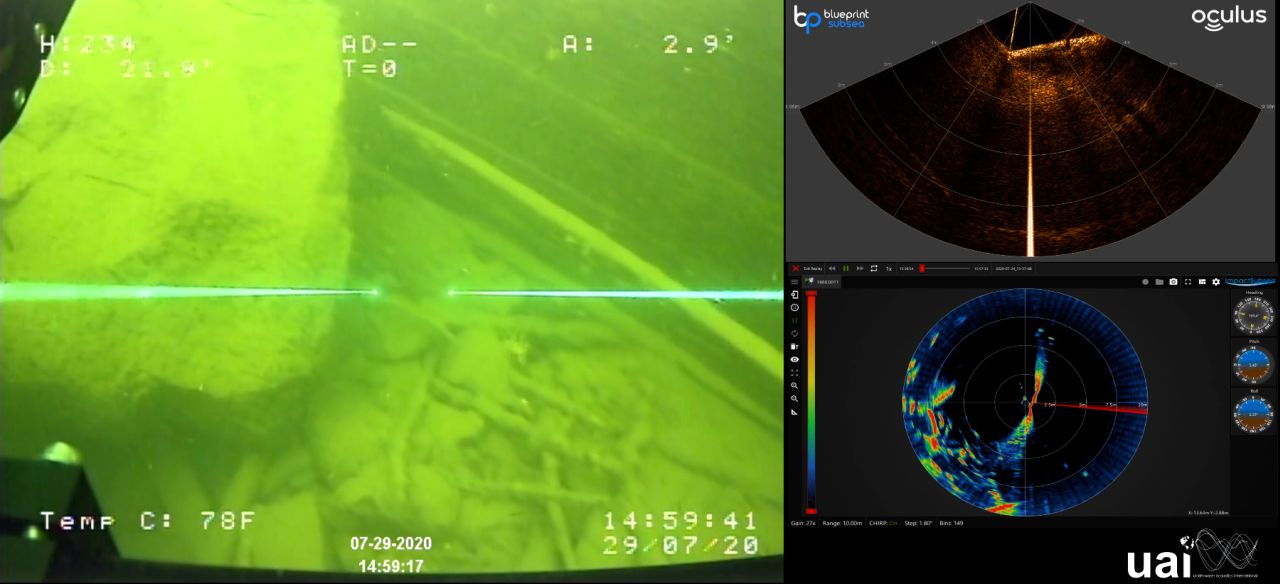Click the Pitch attitude gauge

[x=1254, y=365]
